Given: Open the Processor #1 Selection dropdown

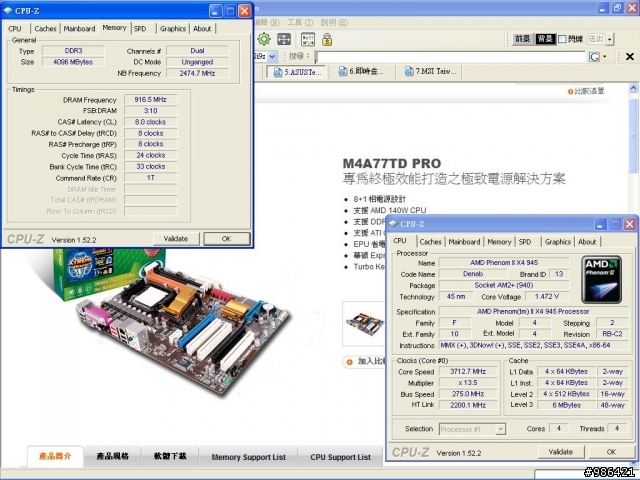Looking at the screenshot, I should click(500, 429).
